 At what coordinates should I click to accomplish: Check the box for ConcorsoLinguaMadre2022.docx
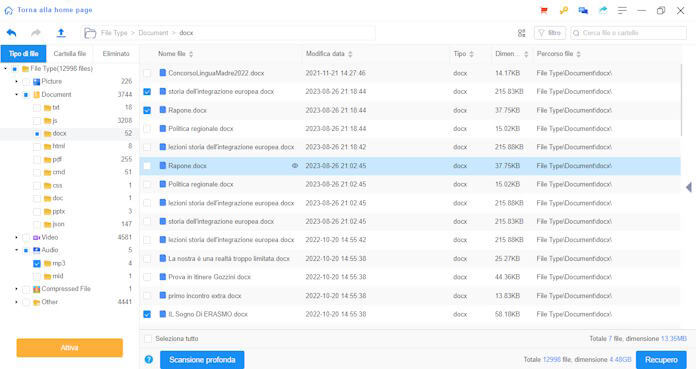[x=147, y=73]
